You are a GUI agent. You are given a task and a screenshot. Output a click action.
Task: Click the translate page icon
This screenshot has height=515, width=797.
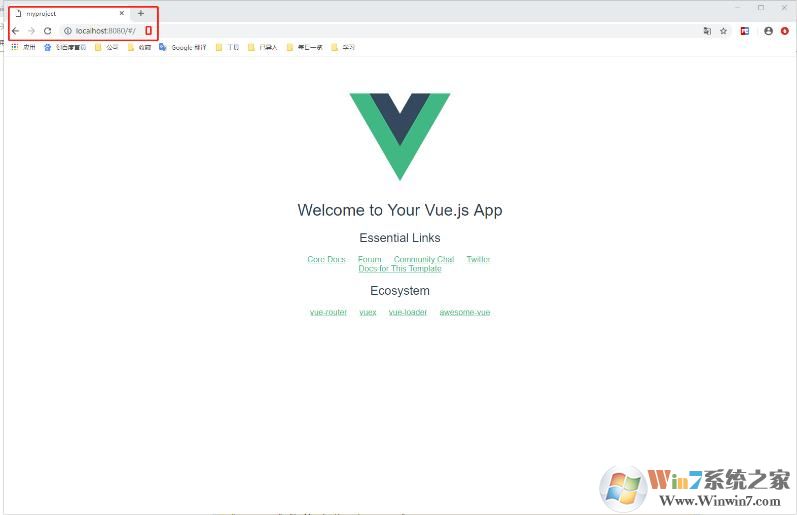pos(707,31)
